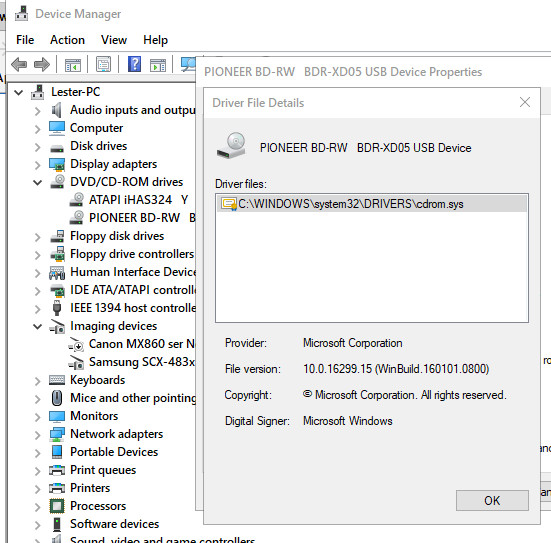The image size is (551, 543).
Task: Click the Audio inputs speaker icon
Action: [x=57, y=110]
